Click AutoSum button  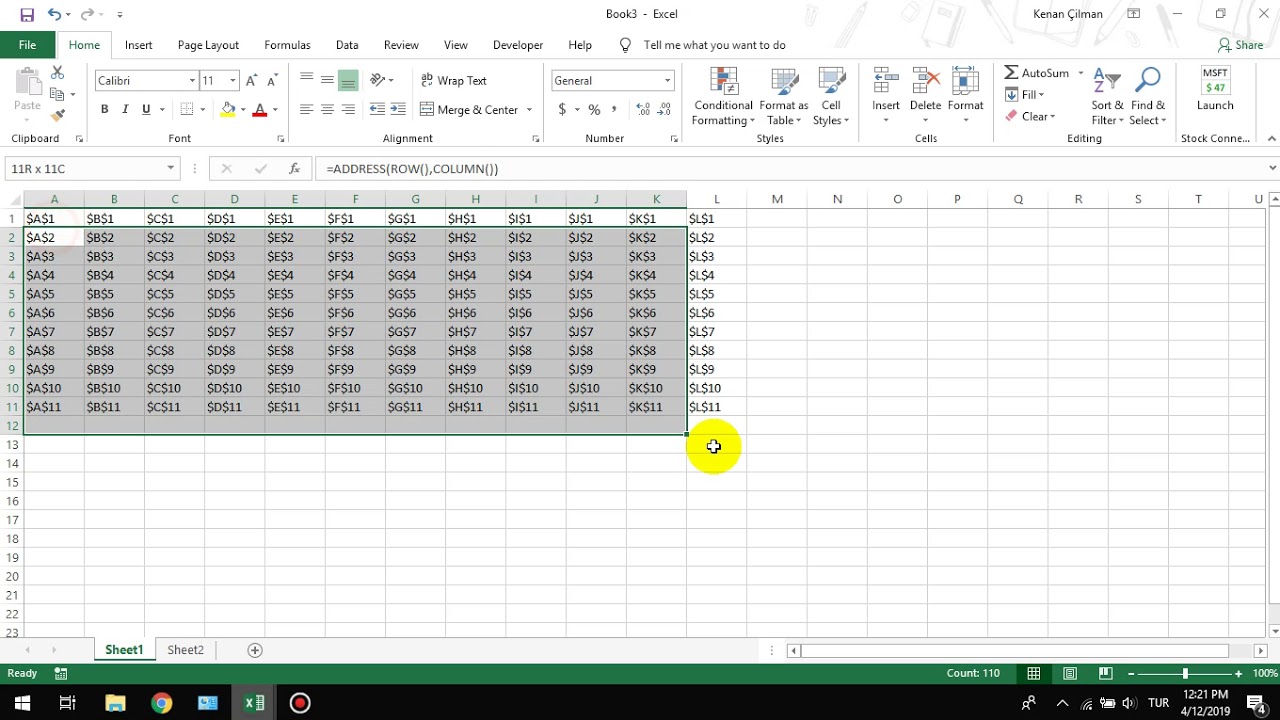(1036, 73)
